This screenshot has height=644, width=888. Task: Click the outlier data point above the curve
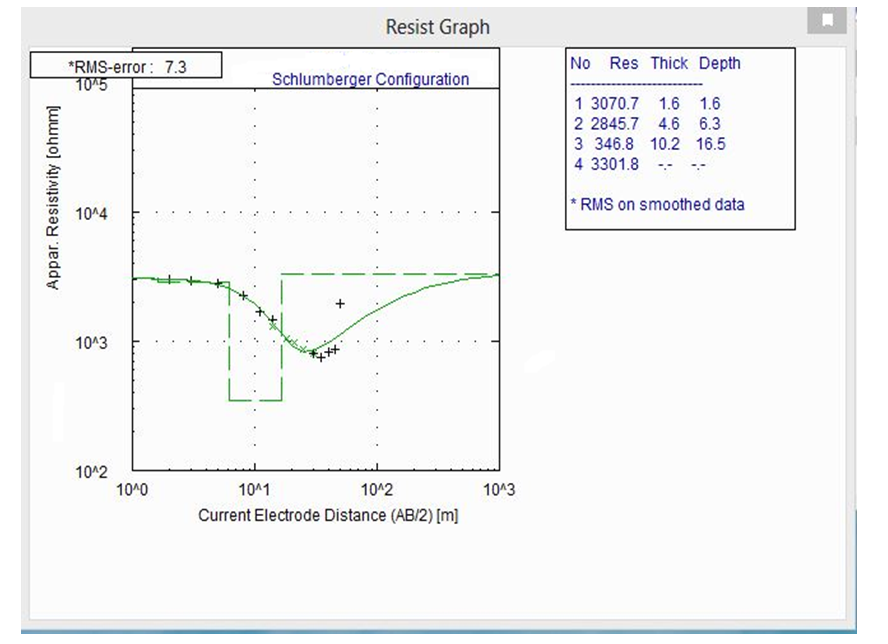[x=340, y=303]
